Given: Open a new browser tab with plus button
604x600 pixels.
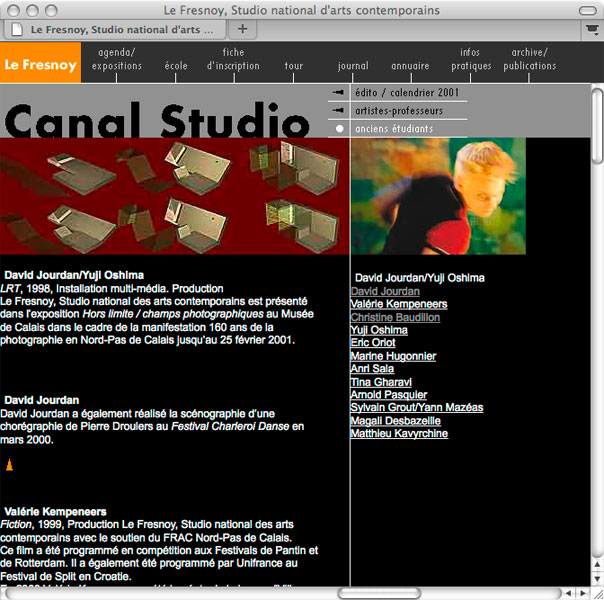Looking at the screenshot, I should pyautogui.click(x=243, y=29).
